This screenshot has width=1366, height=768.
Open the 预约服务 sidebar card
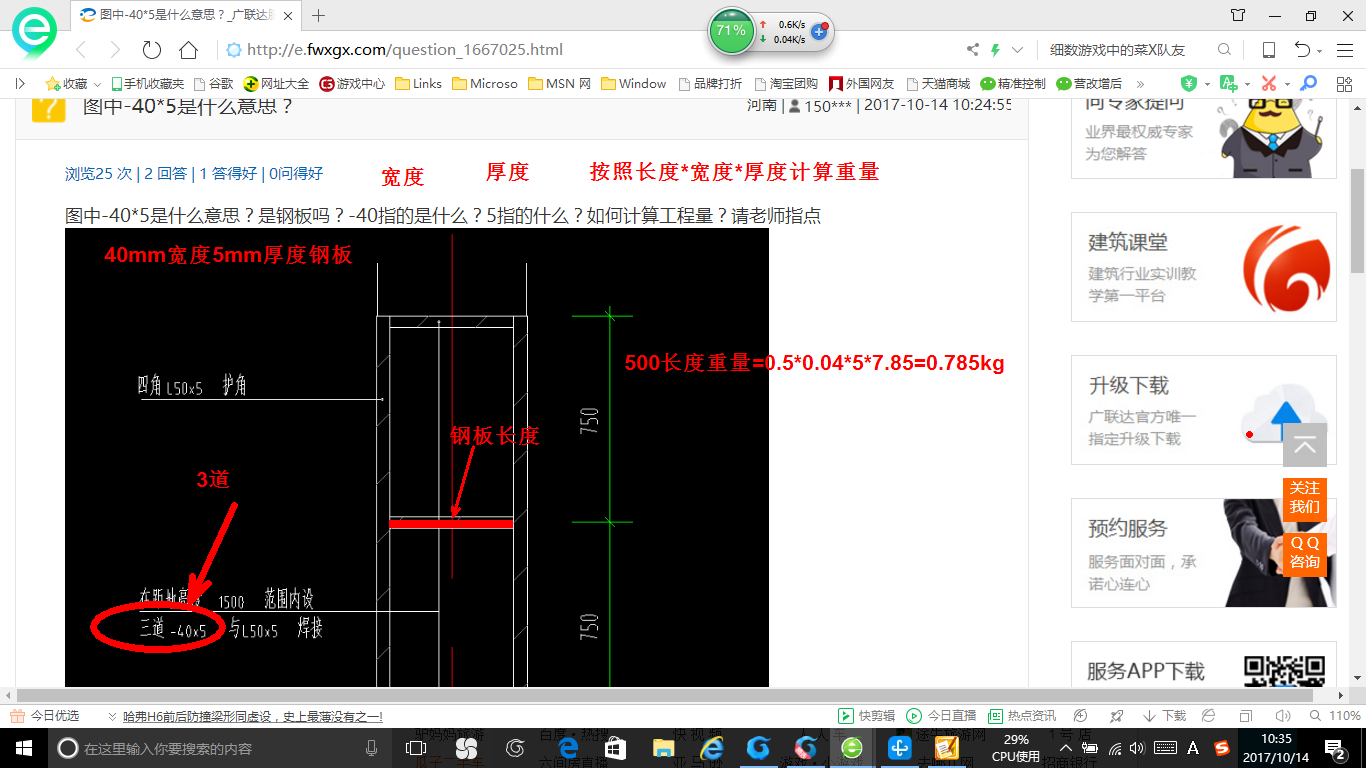[x=1204, y=553]
